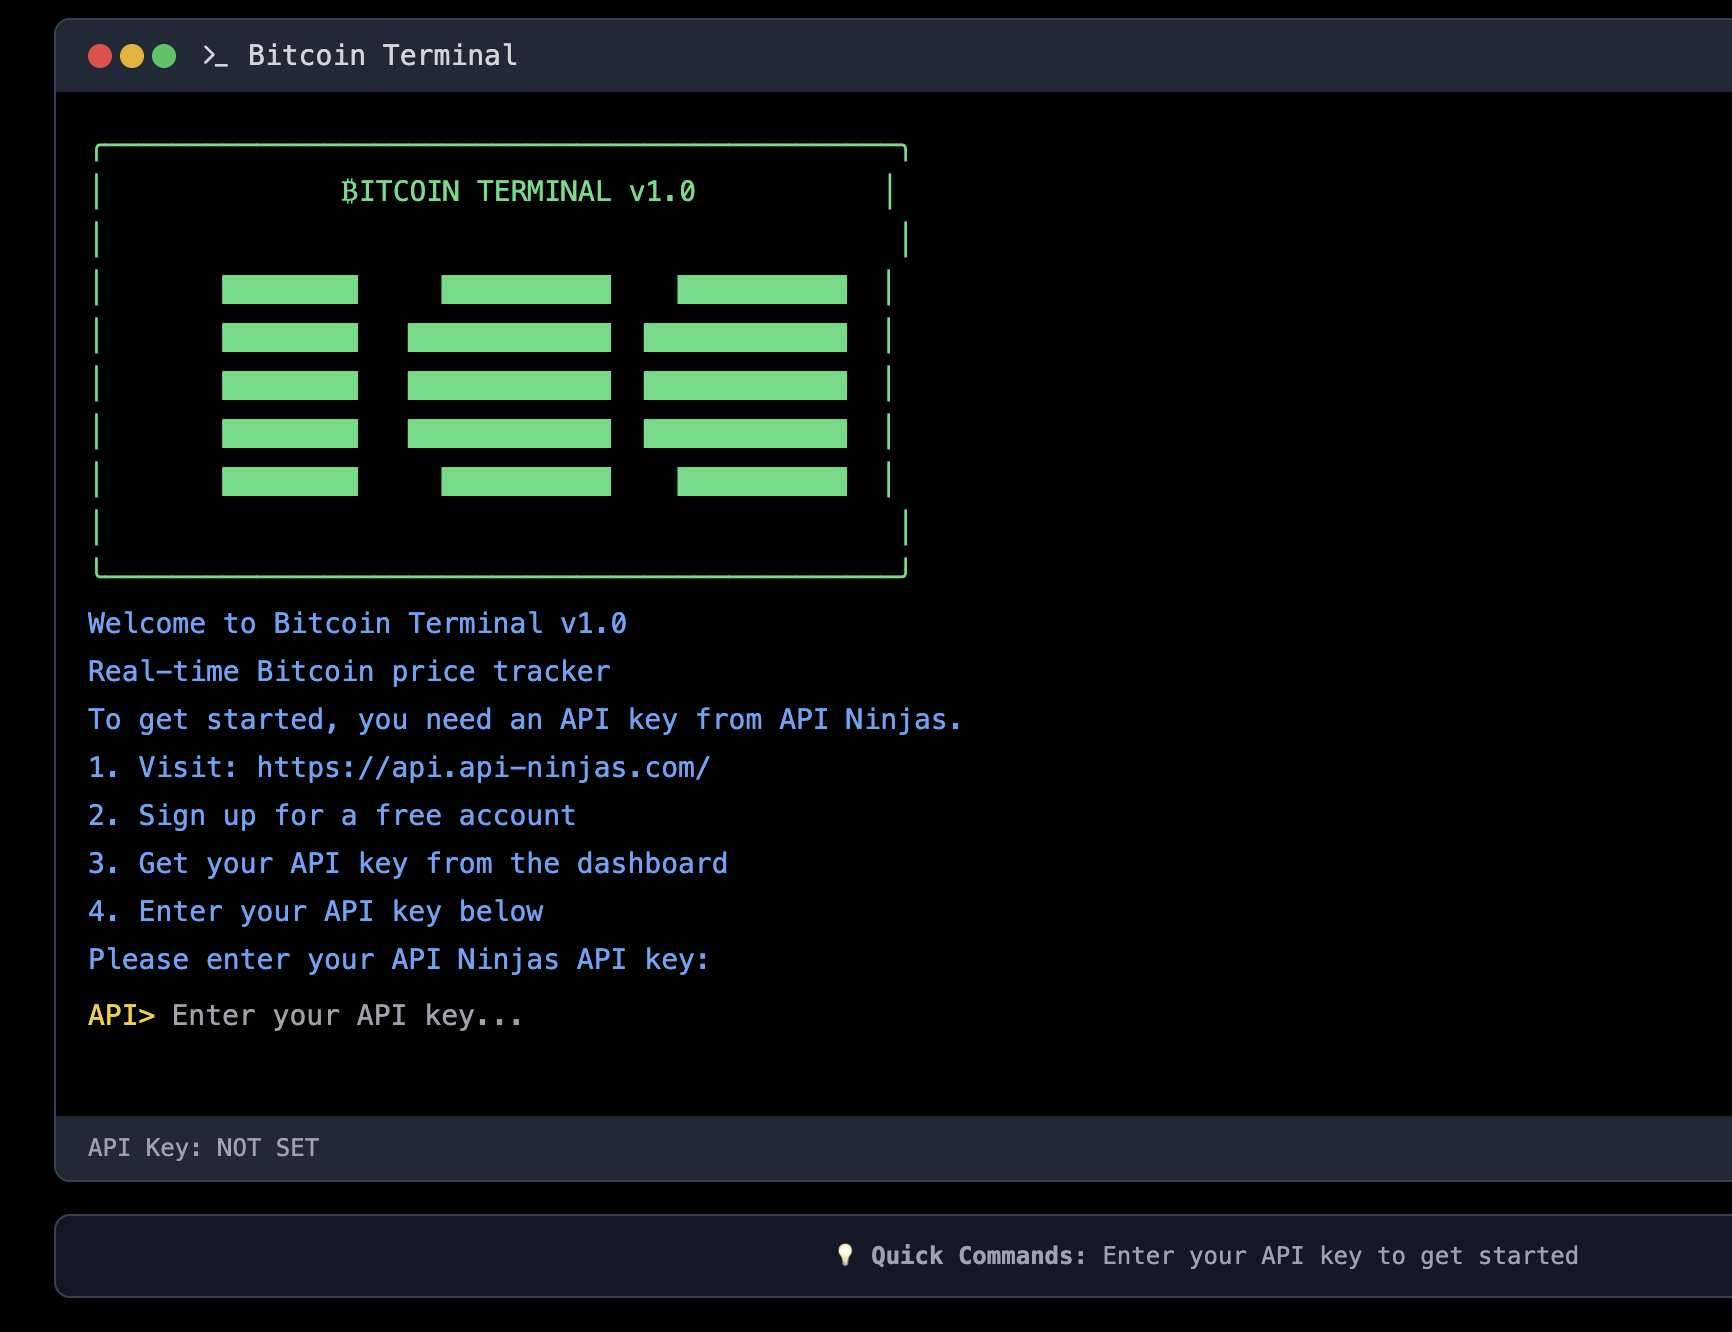Hit the green maximize window dot

pos(164,56)
